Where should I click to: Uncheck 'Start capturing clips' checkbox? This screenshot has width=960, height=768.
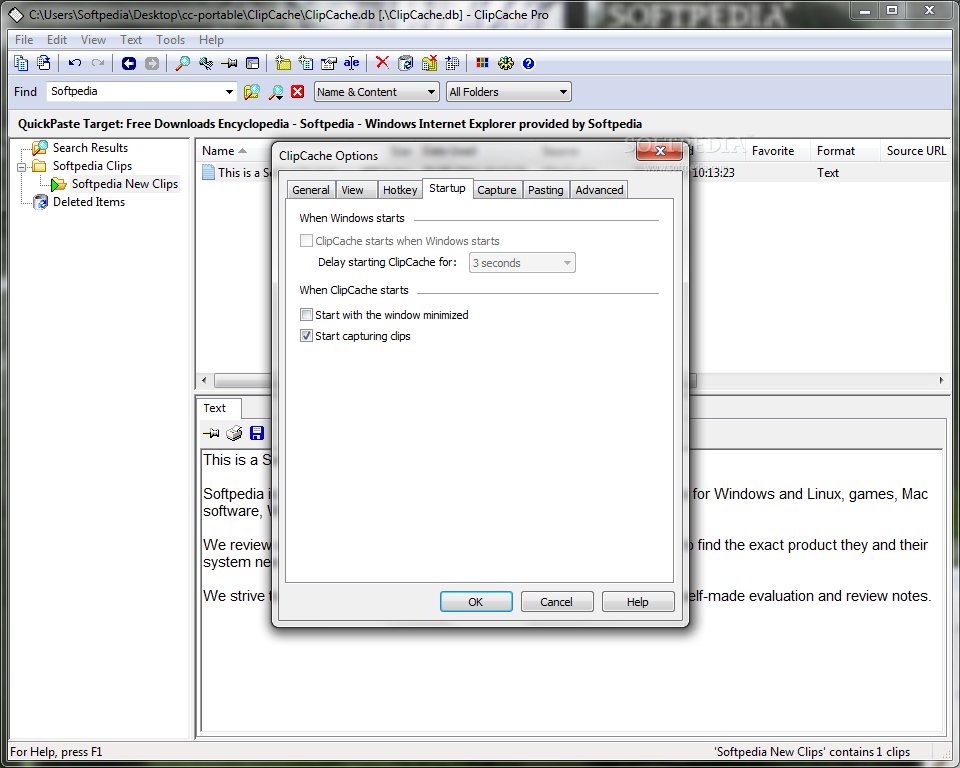coord(306,336)
